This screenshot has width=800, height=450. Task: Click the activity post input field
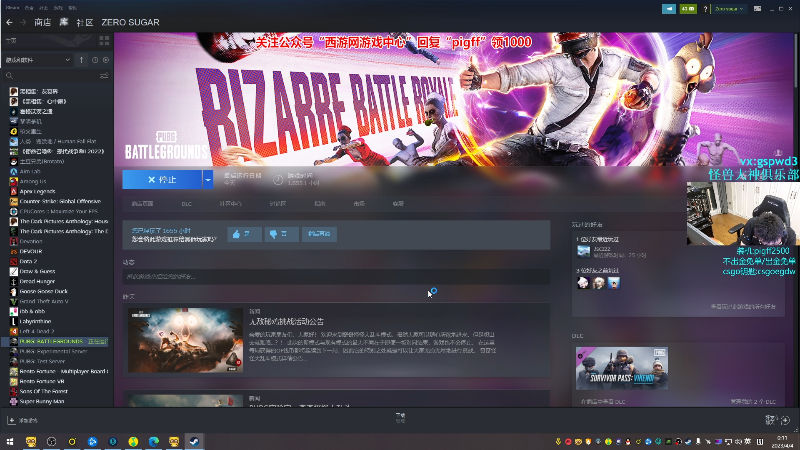[x=336, y=277]
